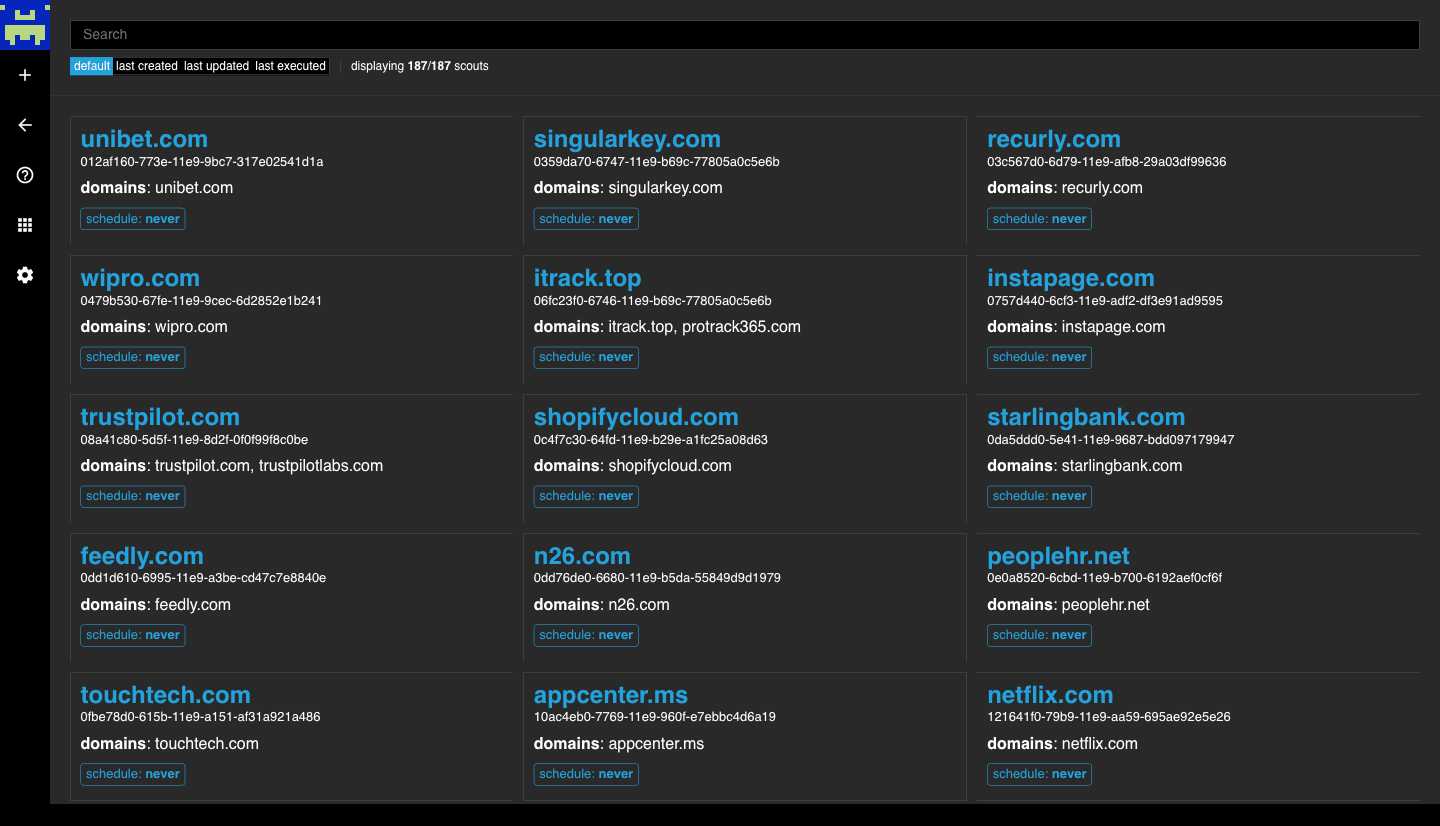Select ID 121641f0-79b9-11e9-aa59-695ae92e5e26

coord(1109,718)
